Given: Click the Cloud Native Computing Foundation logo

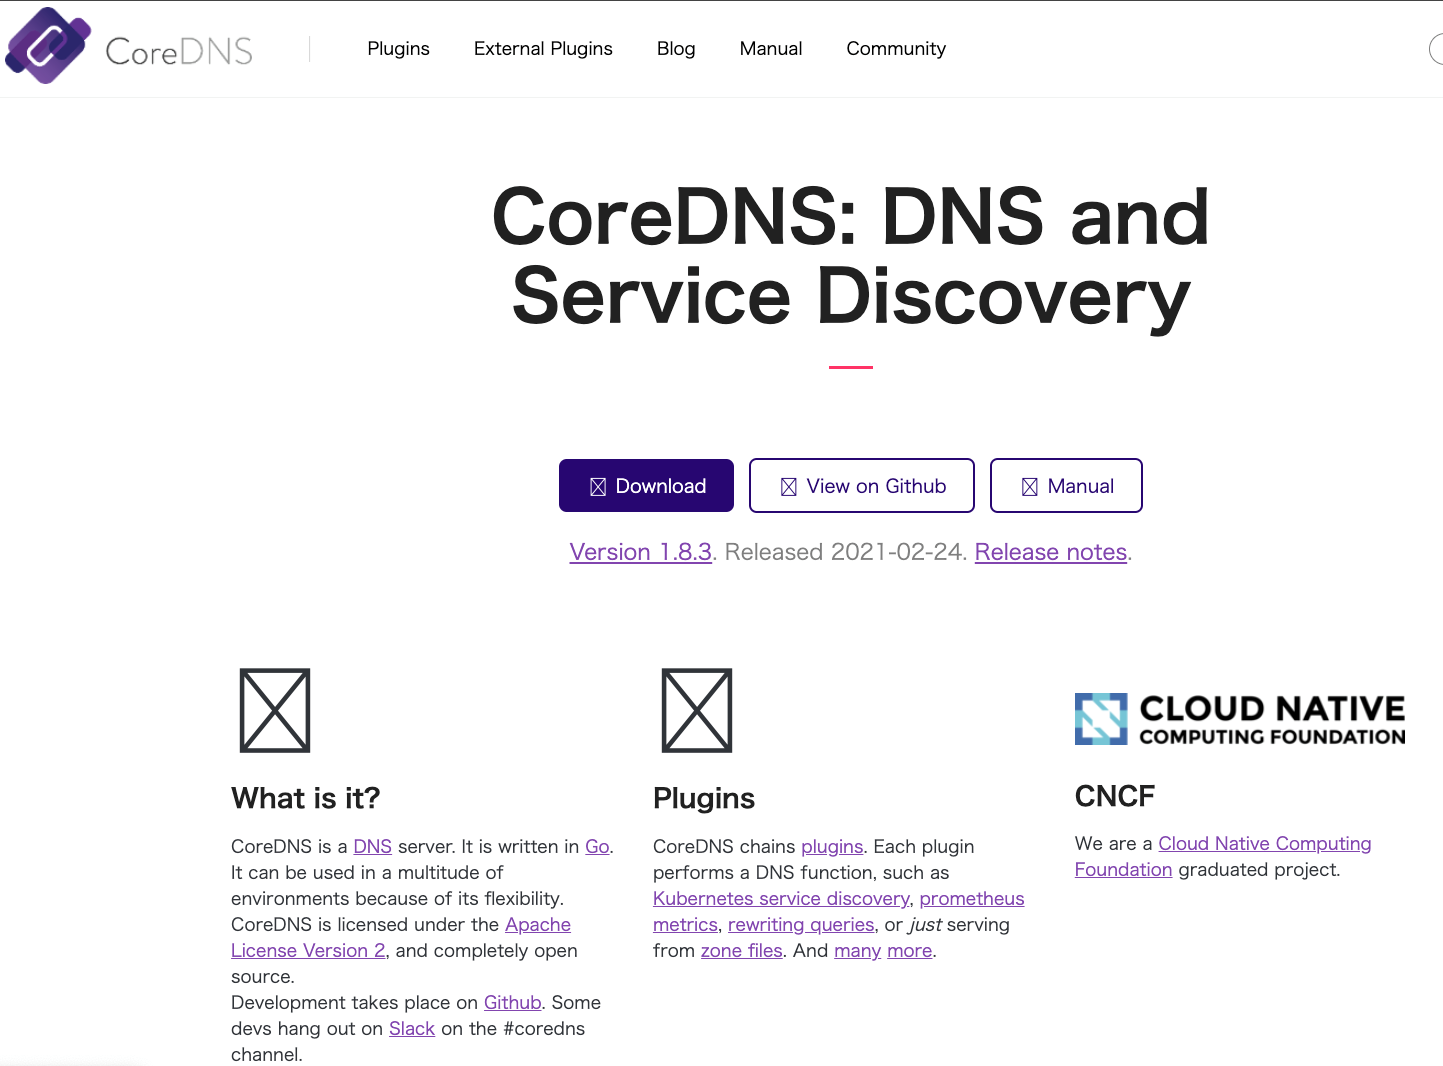Looking at the screenshot, I should tap(1240, 719).
